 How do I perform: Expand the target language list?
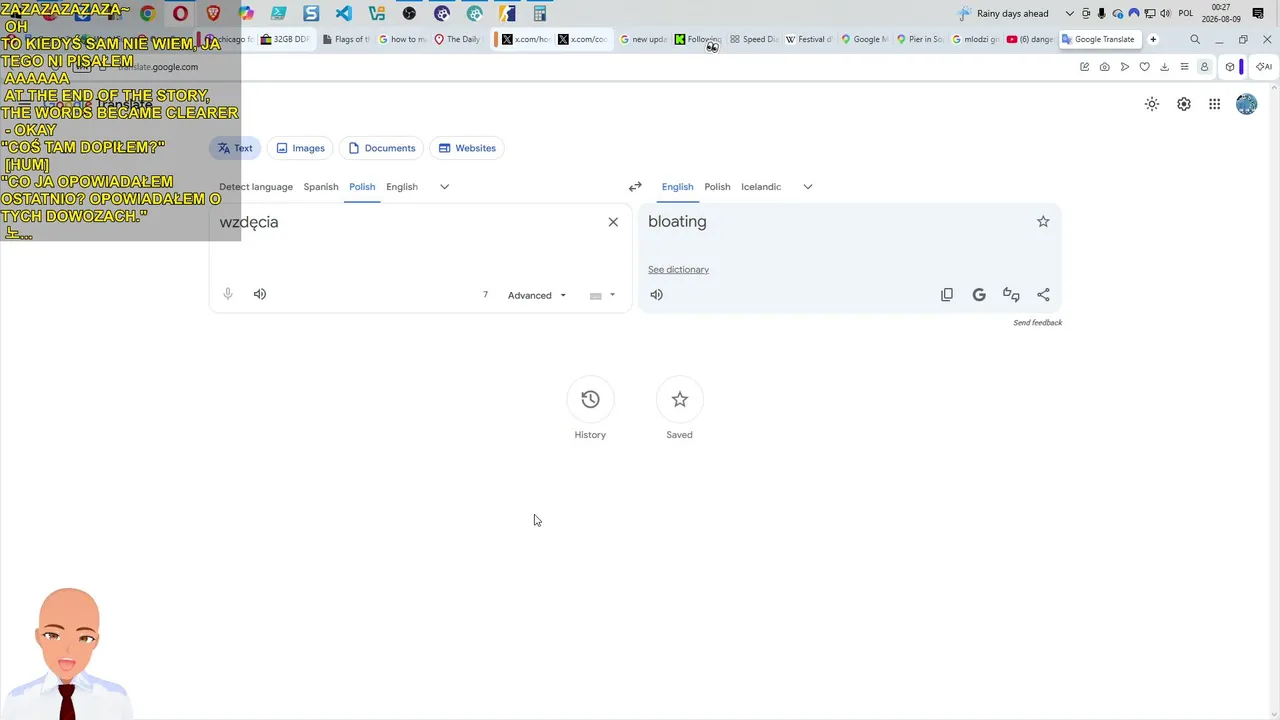coord(808,187)
